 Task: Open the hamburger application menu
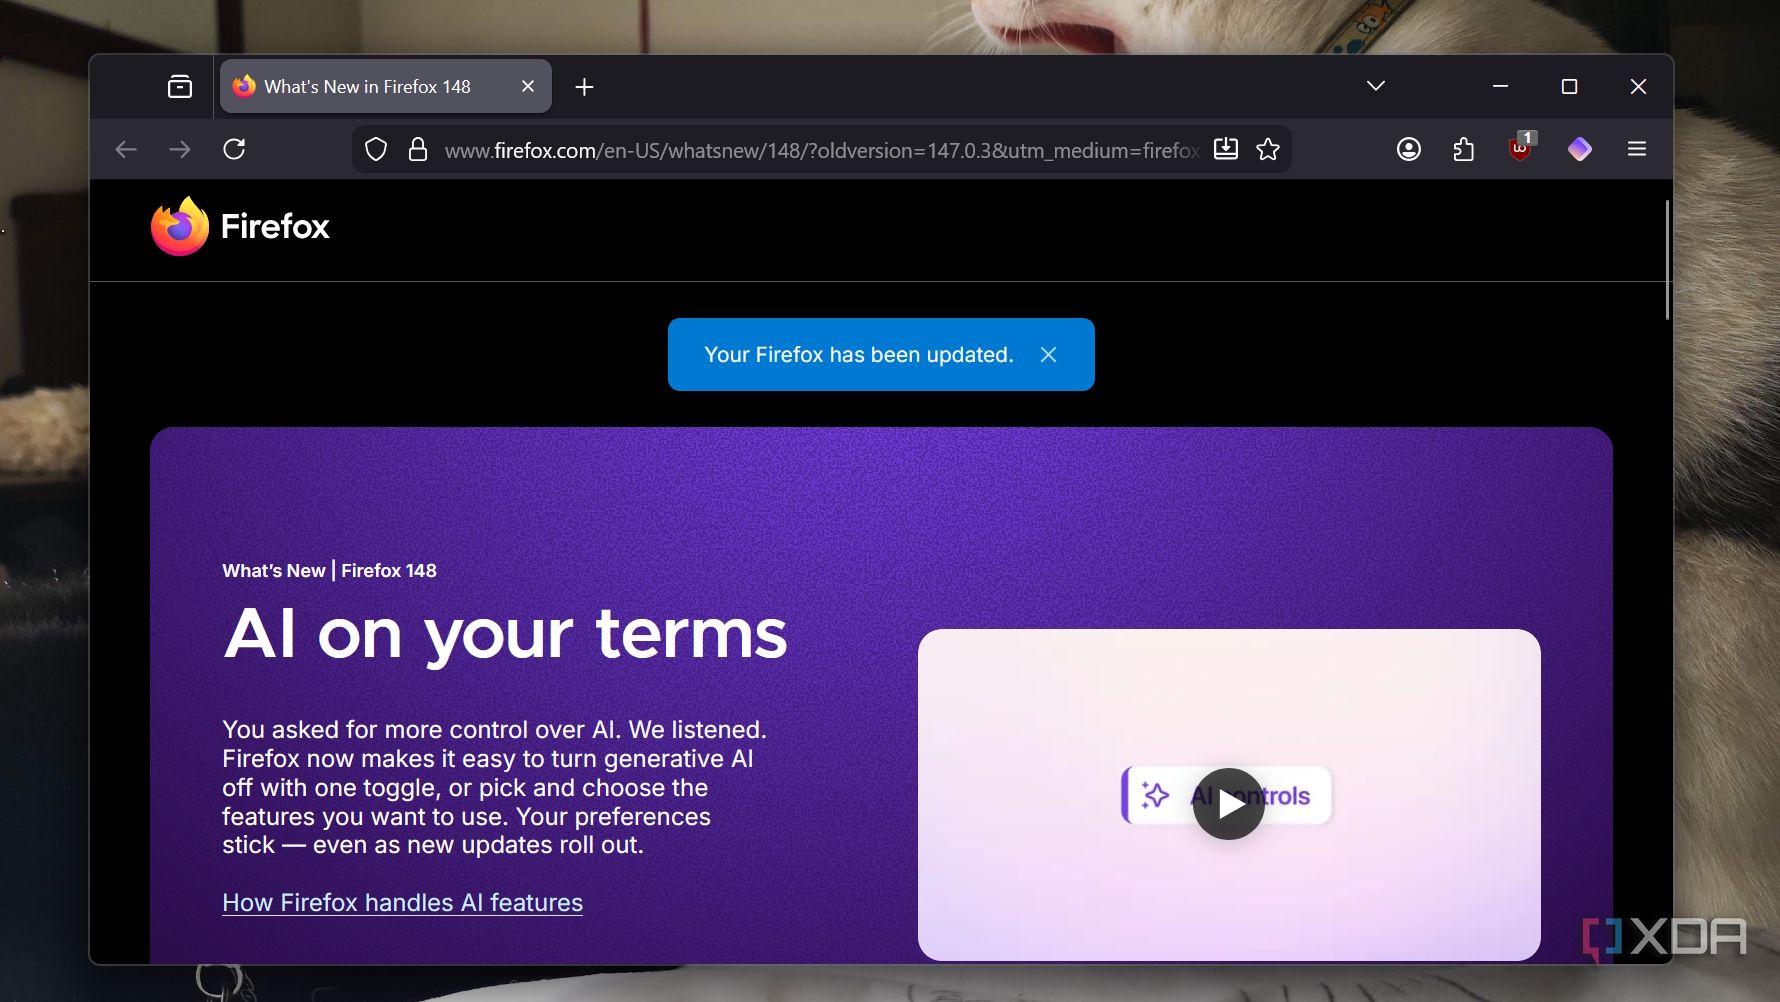tap(1637, 150)
